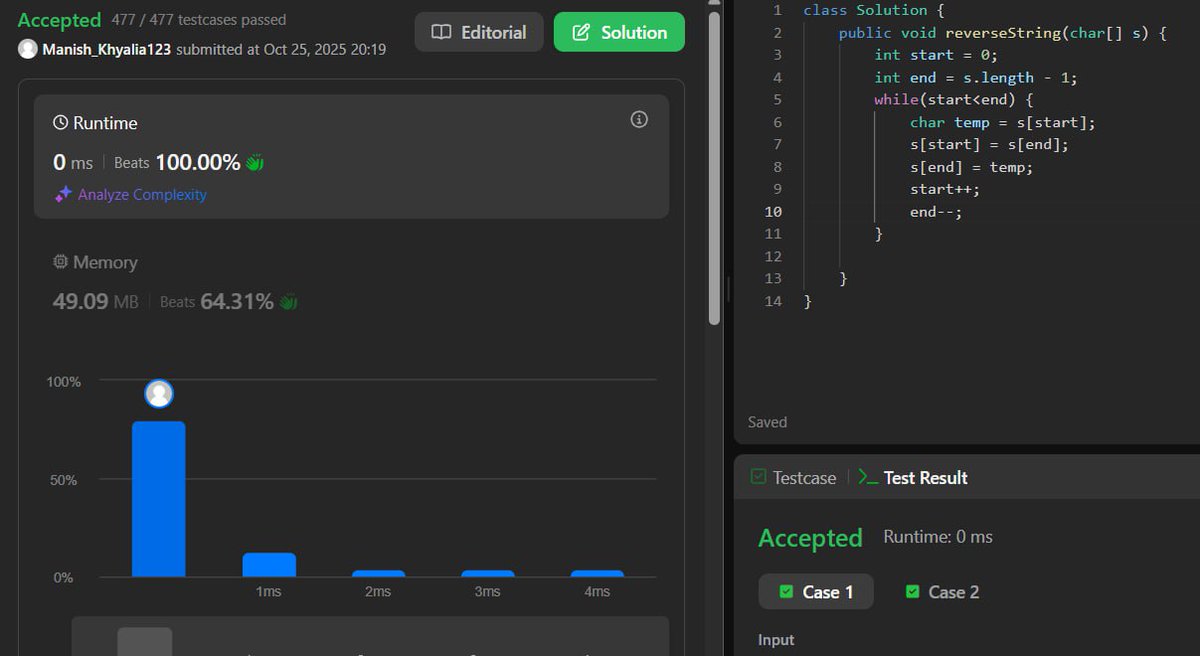The height and width of the screenshot is (656, 1200).
Task: Select the Case 2 tab
Action: [942, 592]
